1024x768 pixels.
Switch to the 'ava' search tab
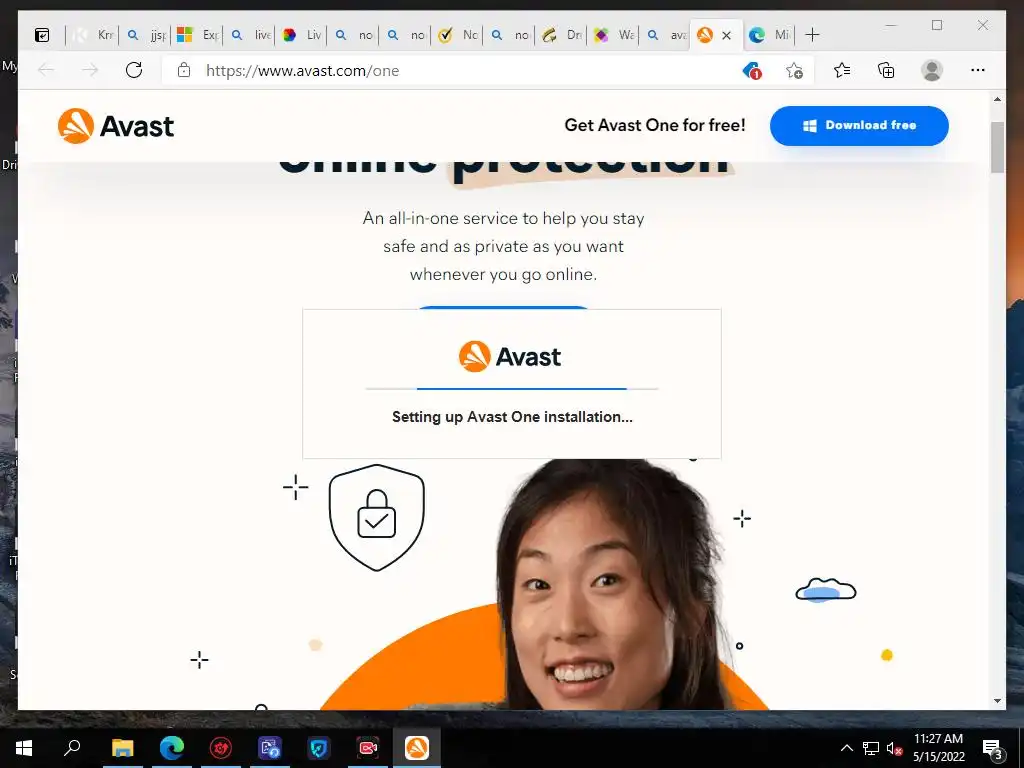pos(665,35)
